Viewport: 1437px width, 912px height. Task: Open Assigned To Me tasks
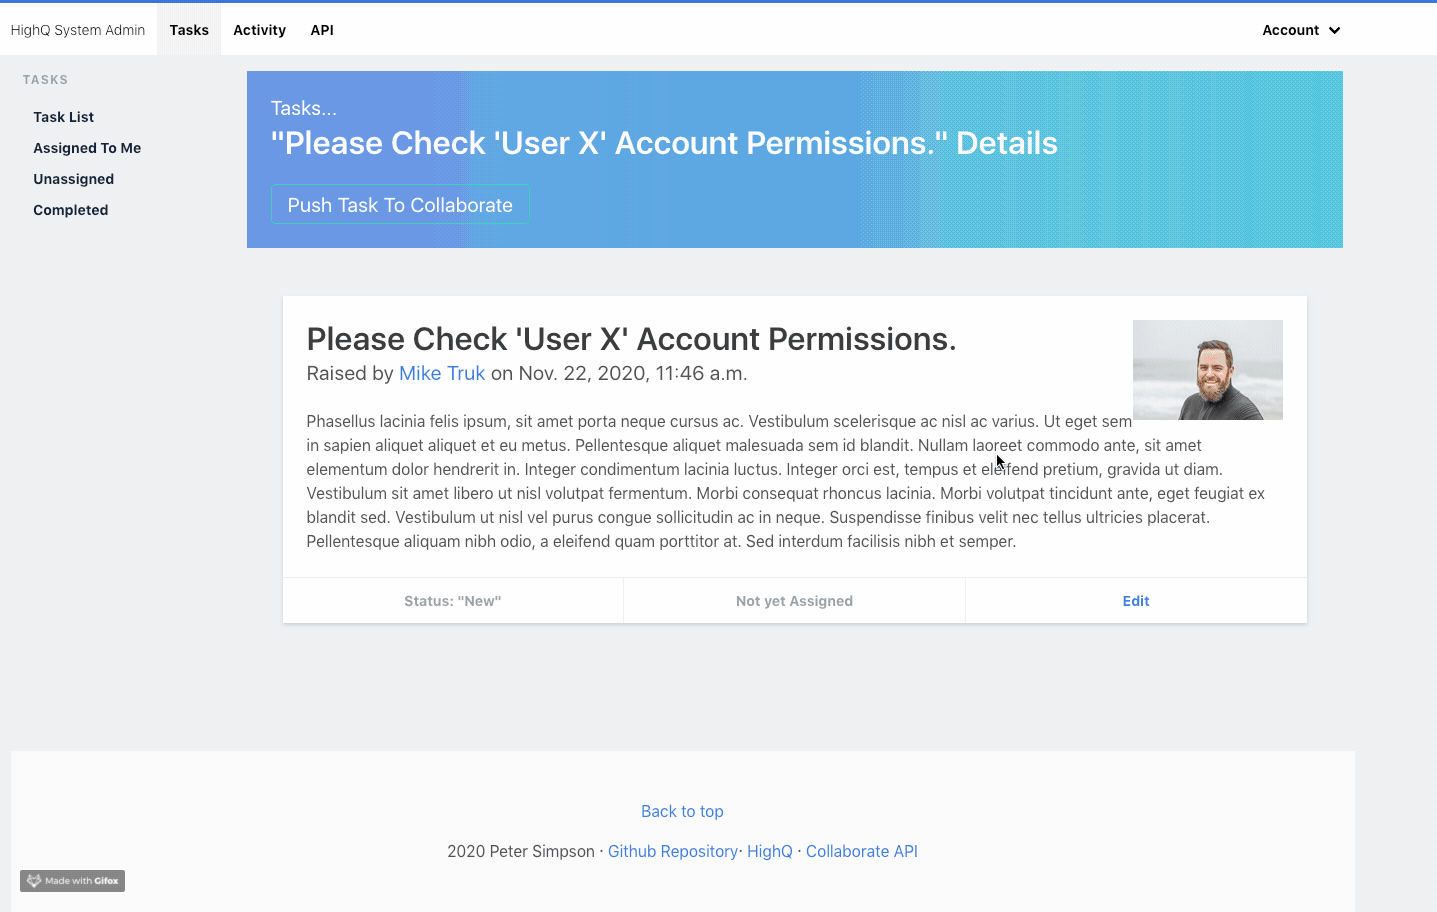(87, 148)
